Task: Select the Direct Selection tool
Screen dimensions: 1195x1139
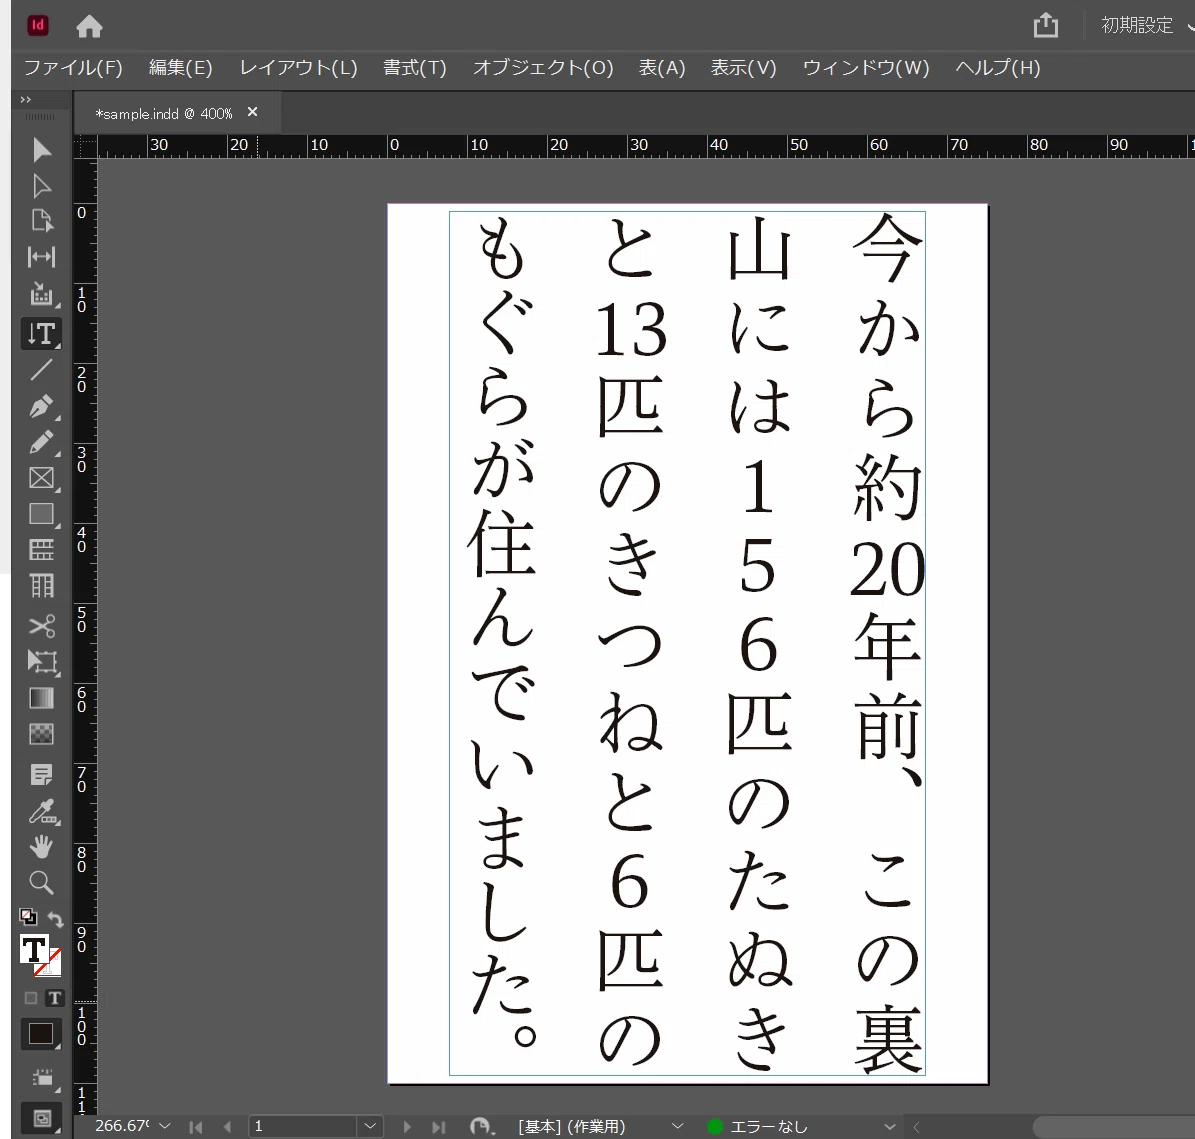Action: click(41, 186)
